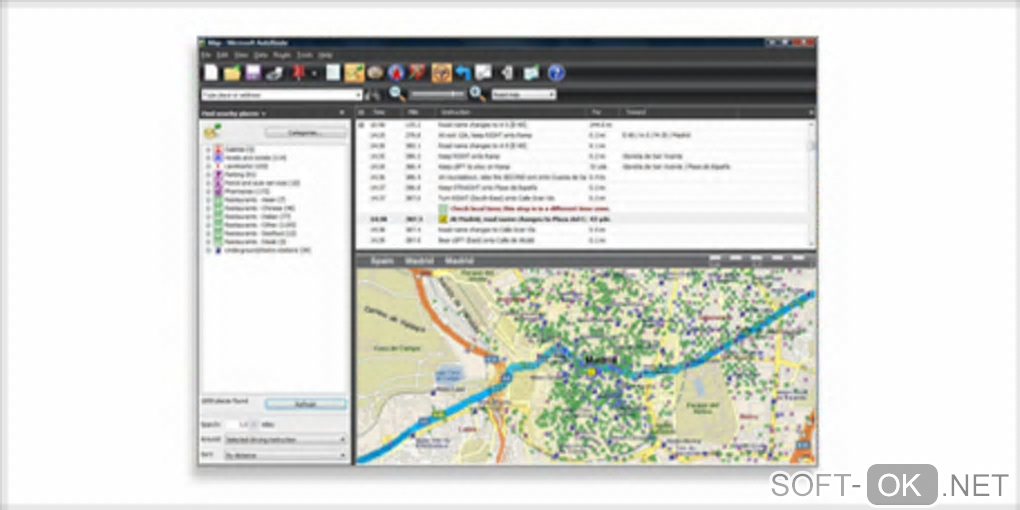Open the pushpin tool's dropdown arrow
This screenshot has height=510, width=1020.
(314, 74)
